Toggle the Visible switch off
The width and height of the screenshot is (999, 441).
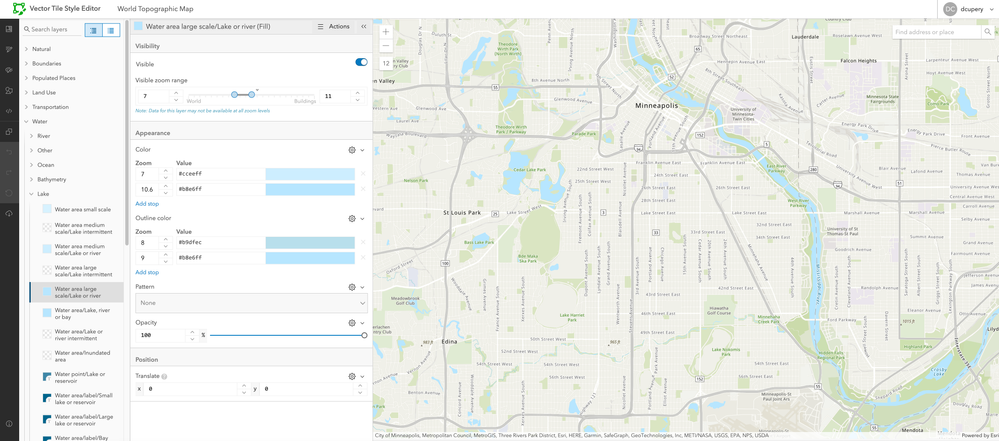pyautogui.click(x=361, y=62)
